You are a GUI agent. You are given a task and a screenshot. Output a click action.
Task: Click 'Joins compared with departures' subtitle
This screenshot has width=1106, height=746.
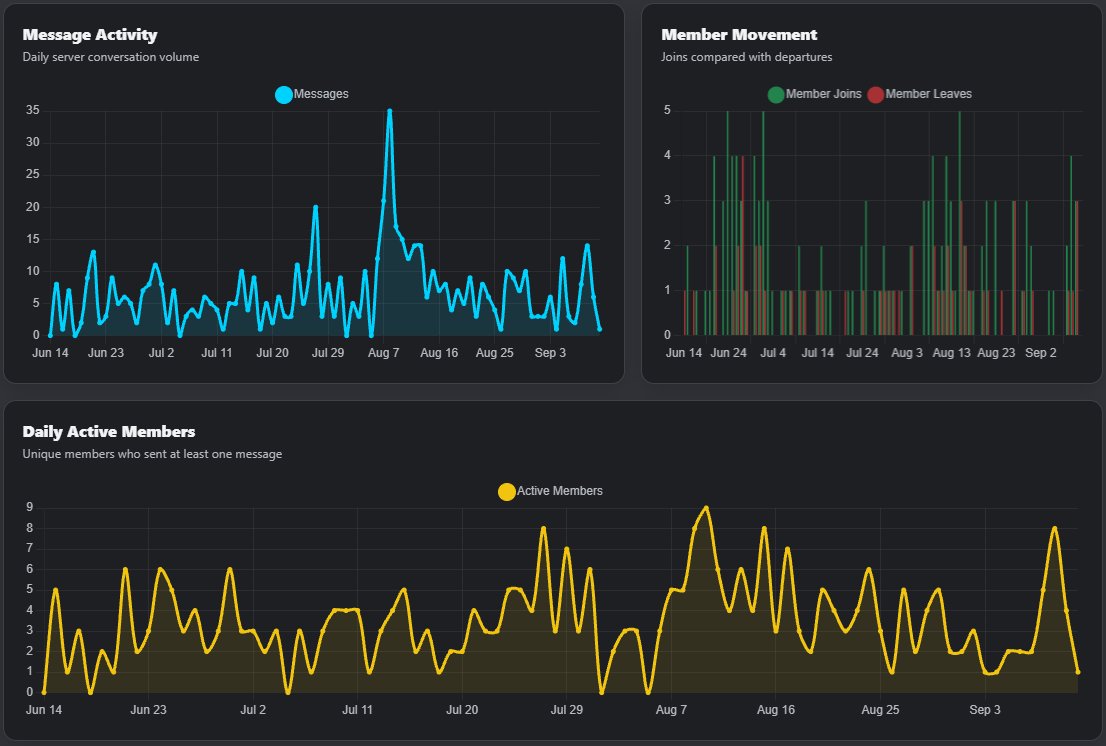click(x=746, y=57)
